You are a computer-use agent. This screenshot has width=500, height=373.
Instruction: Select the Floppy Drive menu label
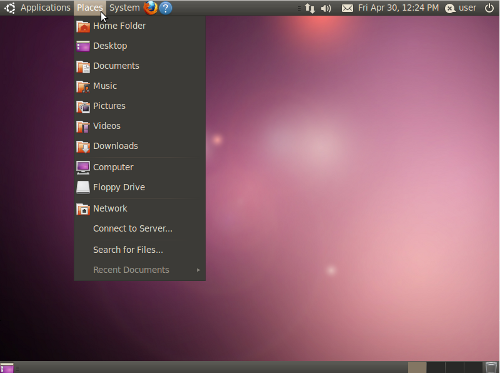point(119,187)
